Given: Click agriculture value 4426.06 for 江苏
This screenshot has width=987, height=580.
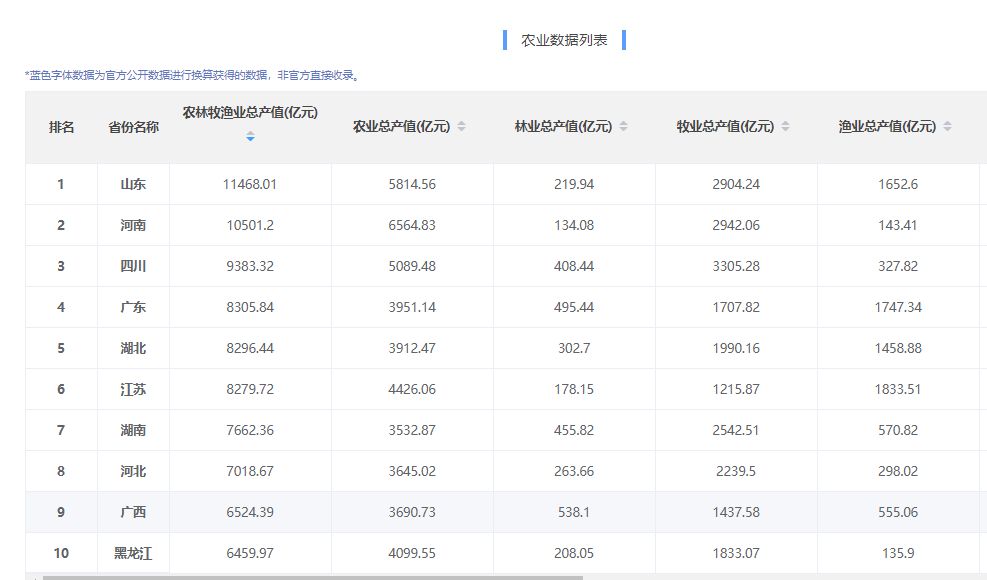Looking at the screenshot, I should [x=412, y=389].
